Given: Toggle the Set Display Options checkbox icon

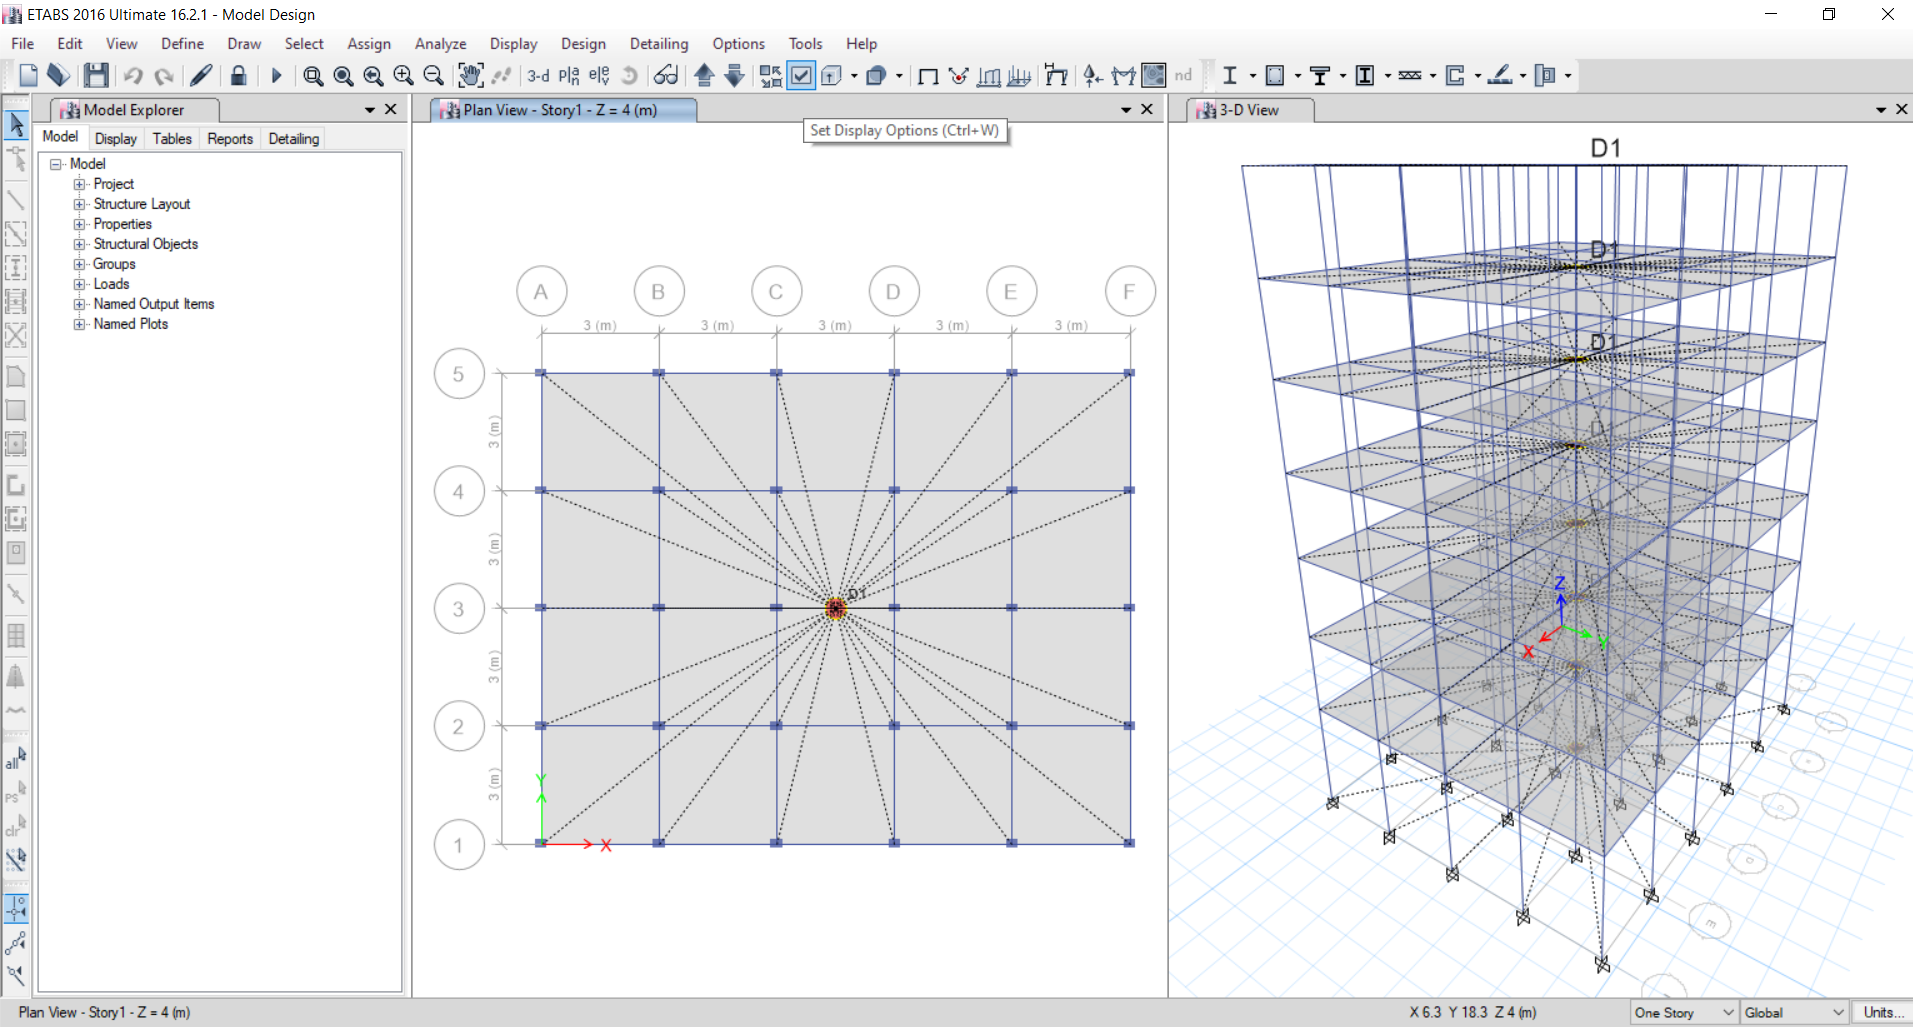Looking at the screenshot, I should (x=801, y=75).
